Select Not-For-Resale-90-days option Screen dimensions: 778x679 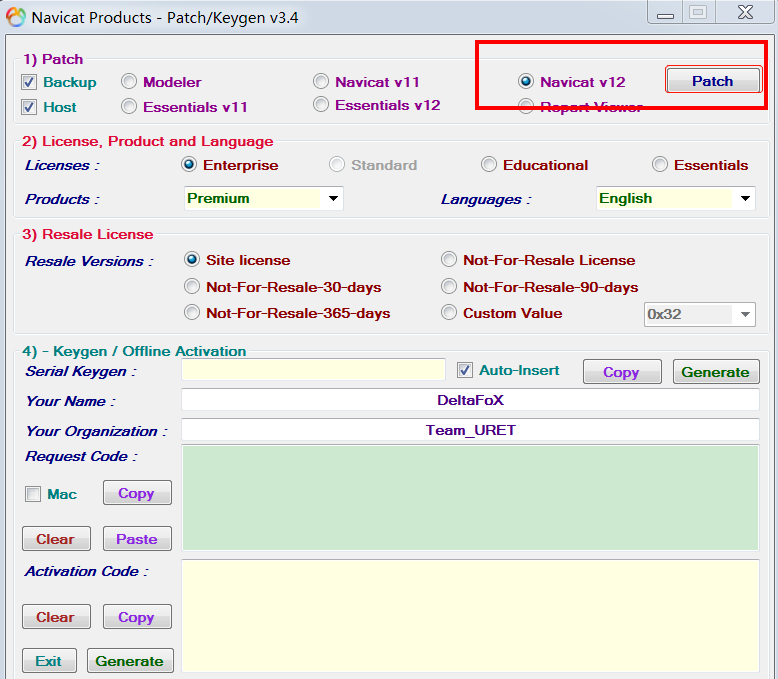point(449,286)
